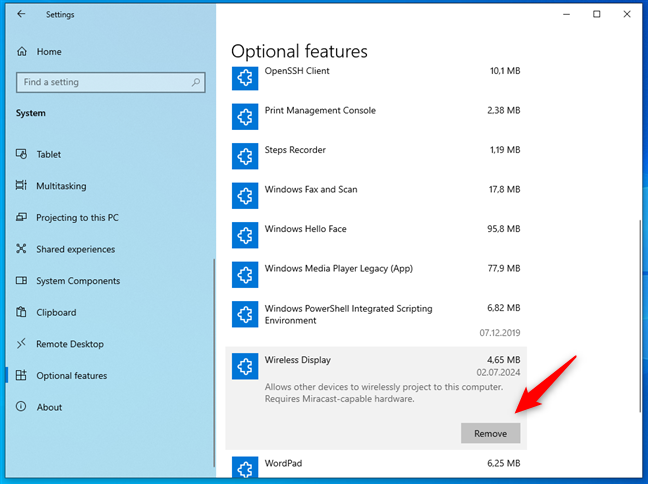Open the Home icon in sidebar
The height and width of the screenshot is (484, 648).
(21, 52)
